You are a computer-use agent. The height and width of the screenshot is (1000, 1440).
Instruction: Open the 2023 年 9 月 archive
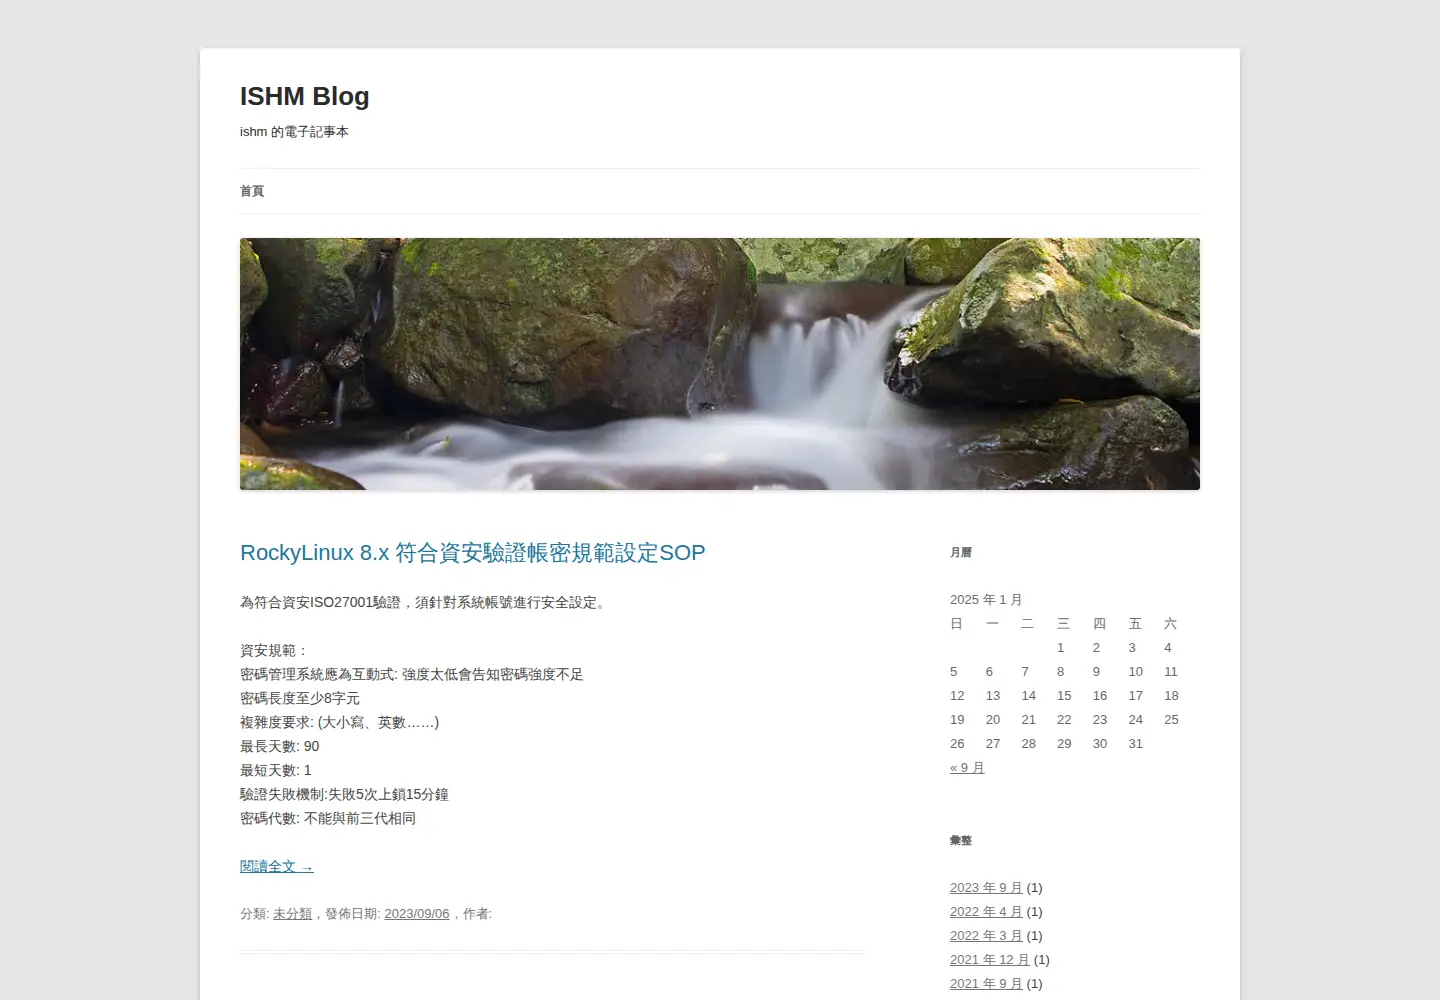pos(986,888)
